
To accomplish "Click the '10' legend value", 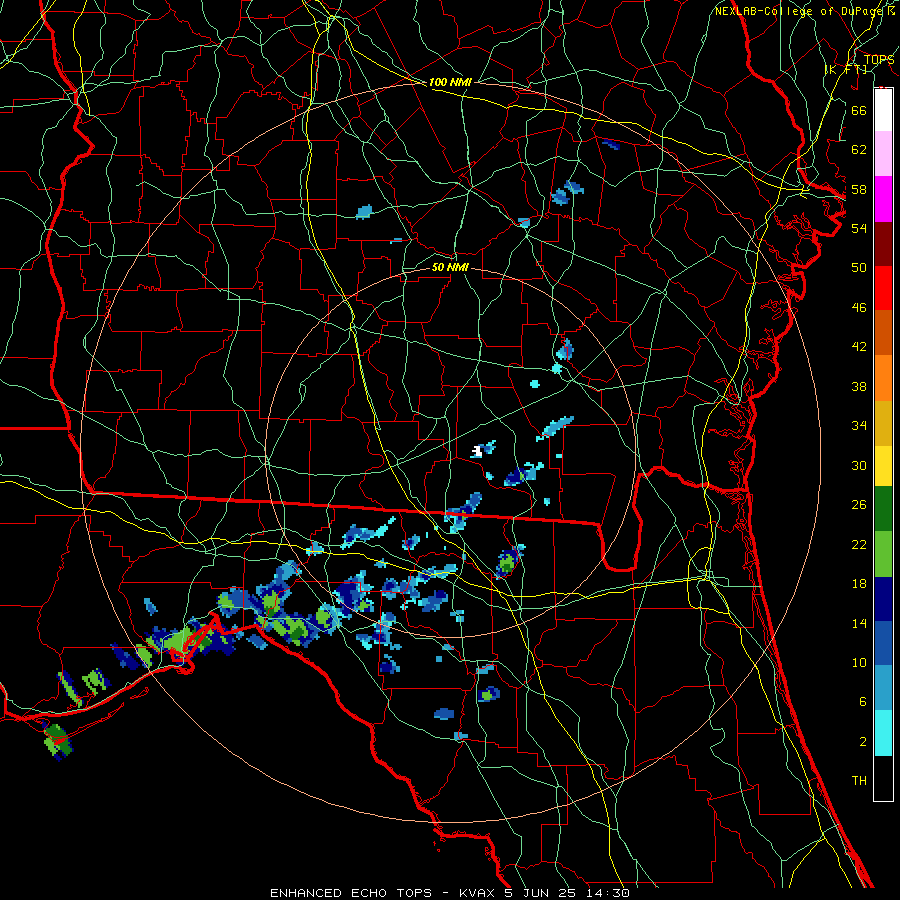I will 859,662.
